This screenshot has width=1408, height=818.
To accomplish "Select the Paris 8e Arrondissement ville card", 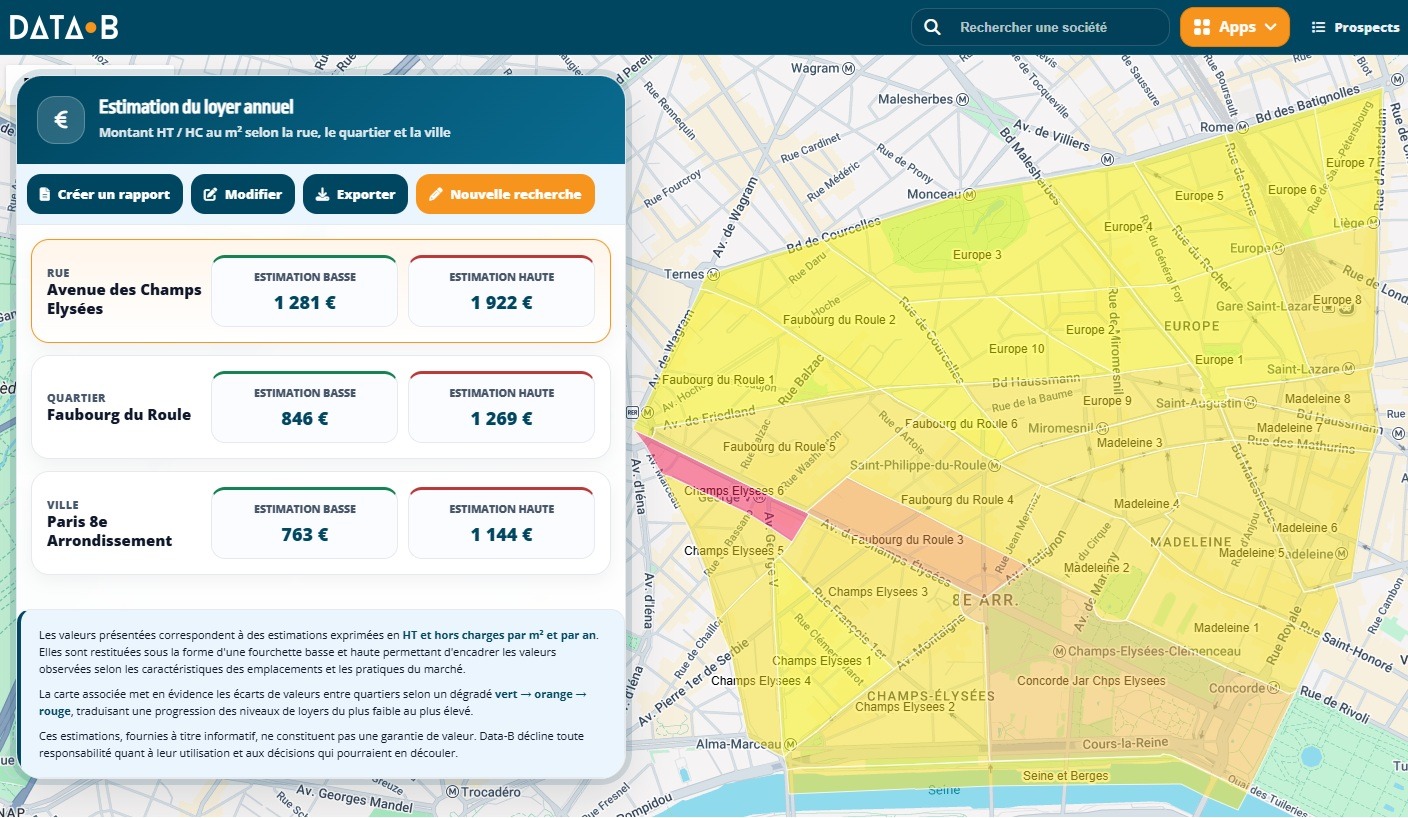I will [x=321, y=523].
